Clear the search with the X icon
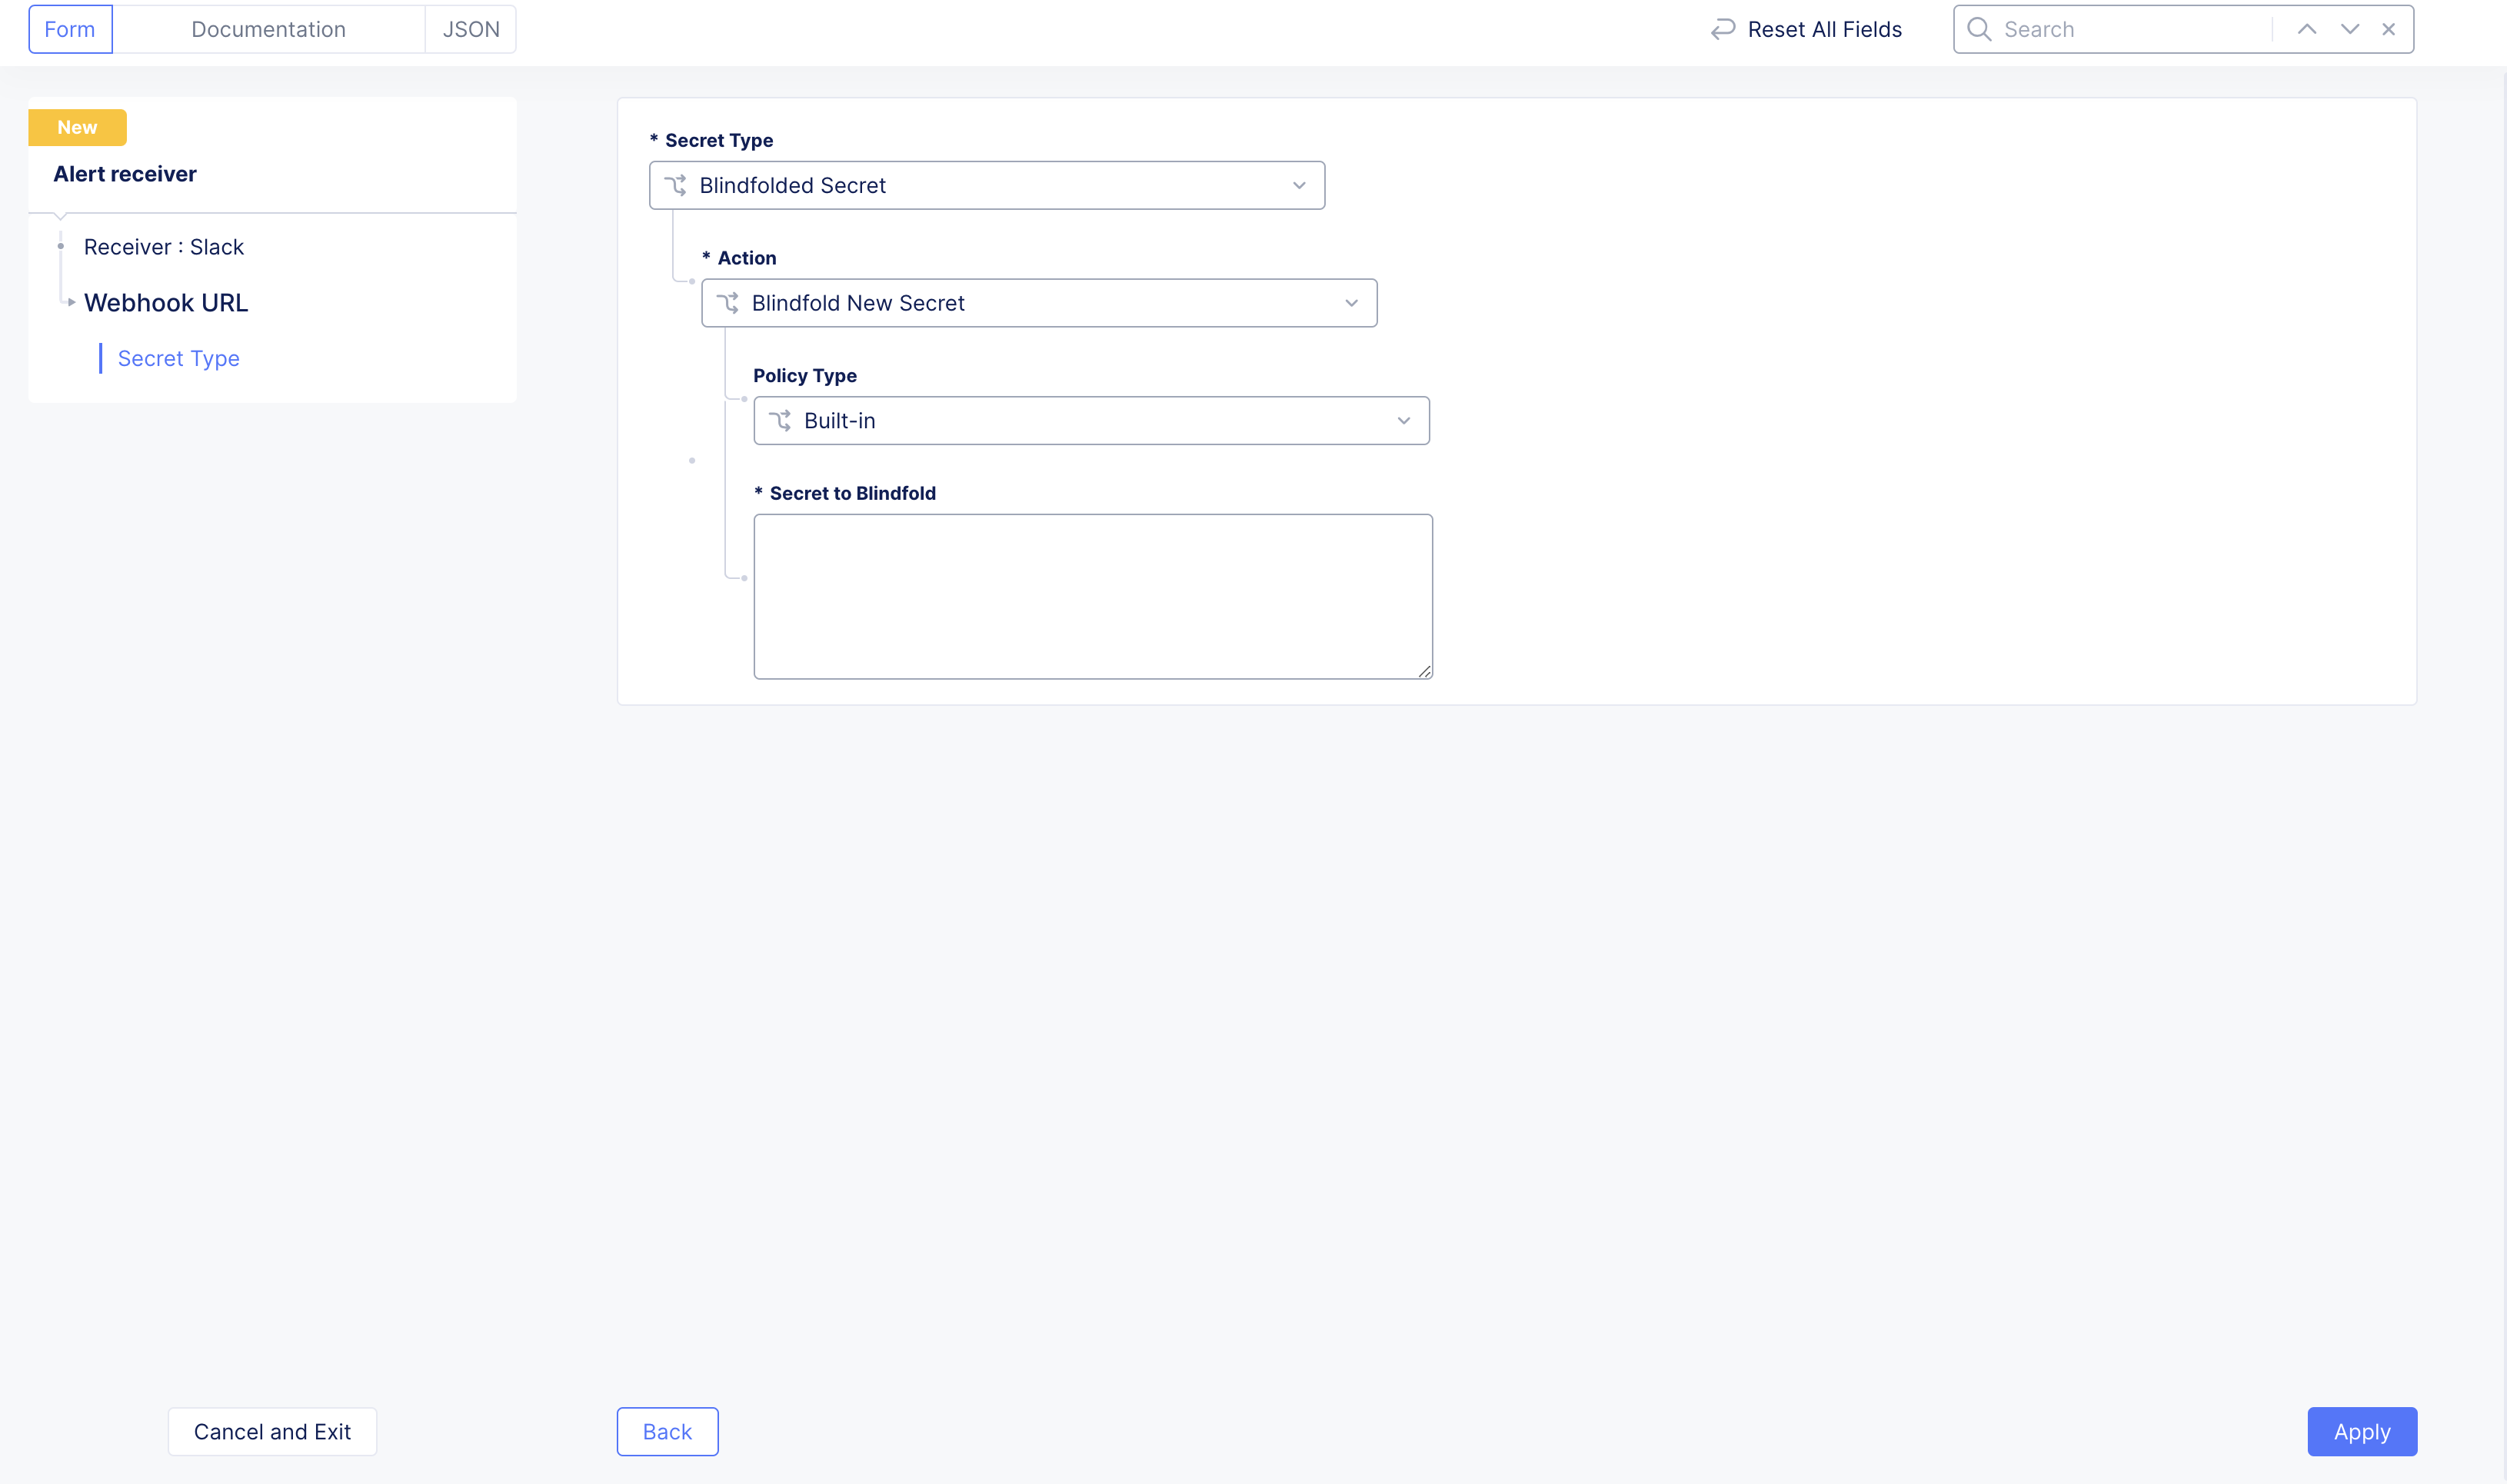The width and height of the screenshot is (2507, 1484). point(2389,29)
